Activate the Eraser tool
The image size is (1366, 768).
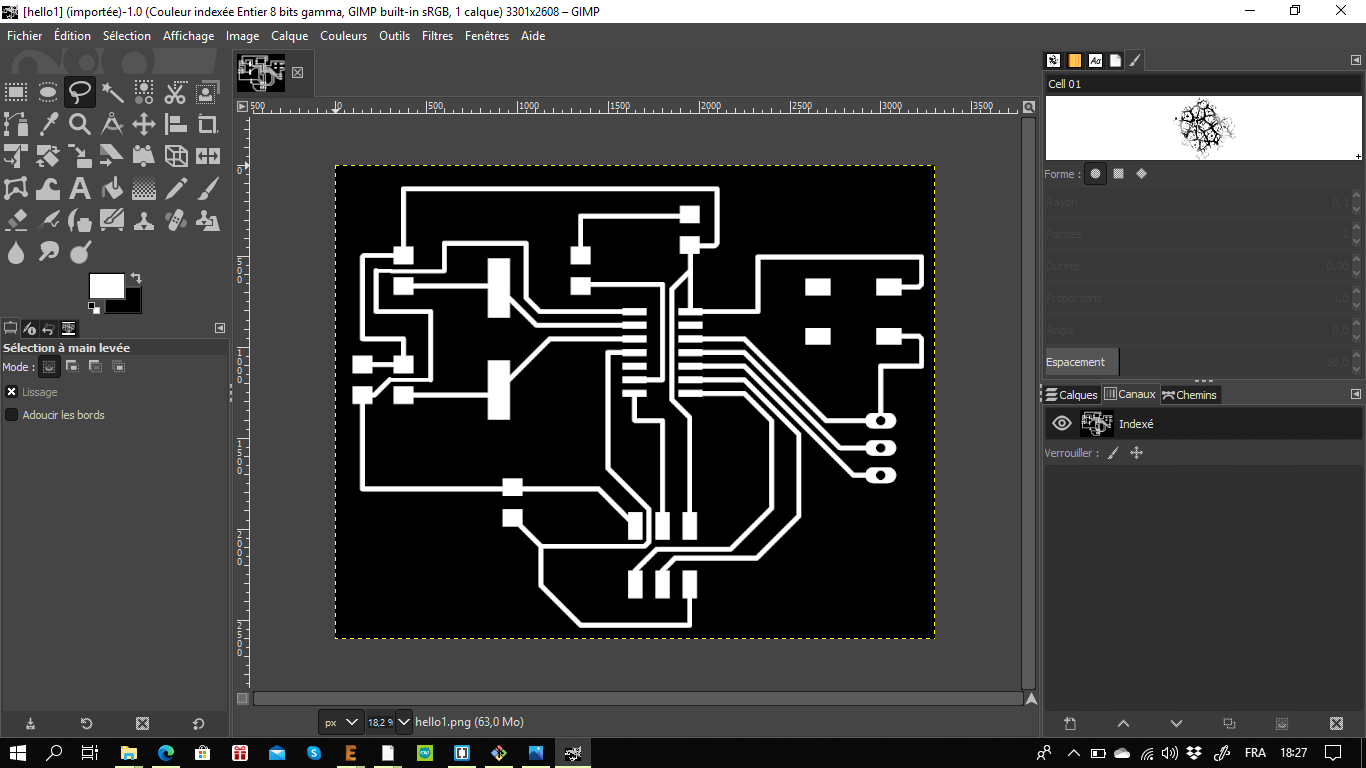click(16, 221)
